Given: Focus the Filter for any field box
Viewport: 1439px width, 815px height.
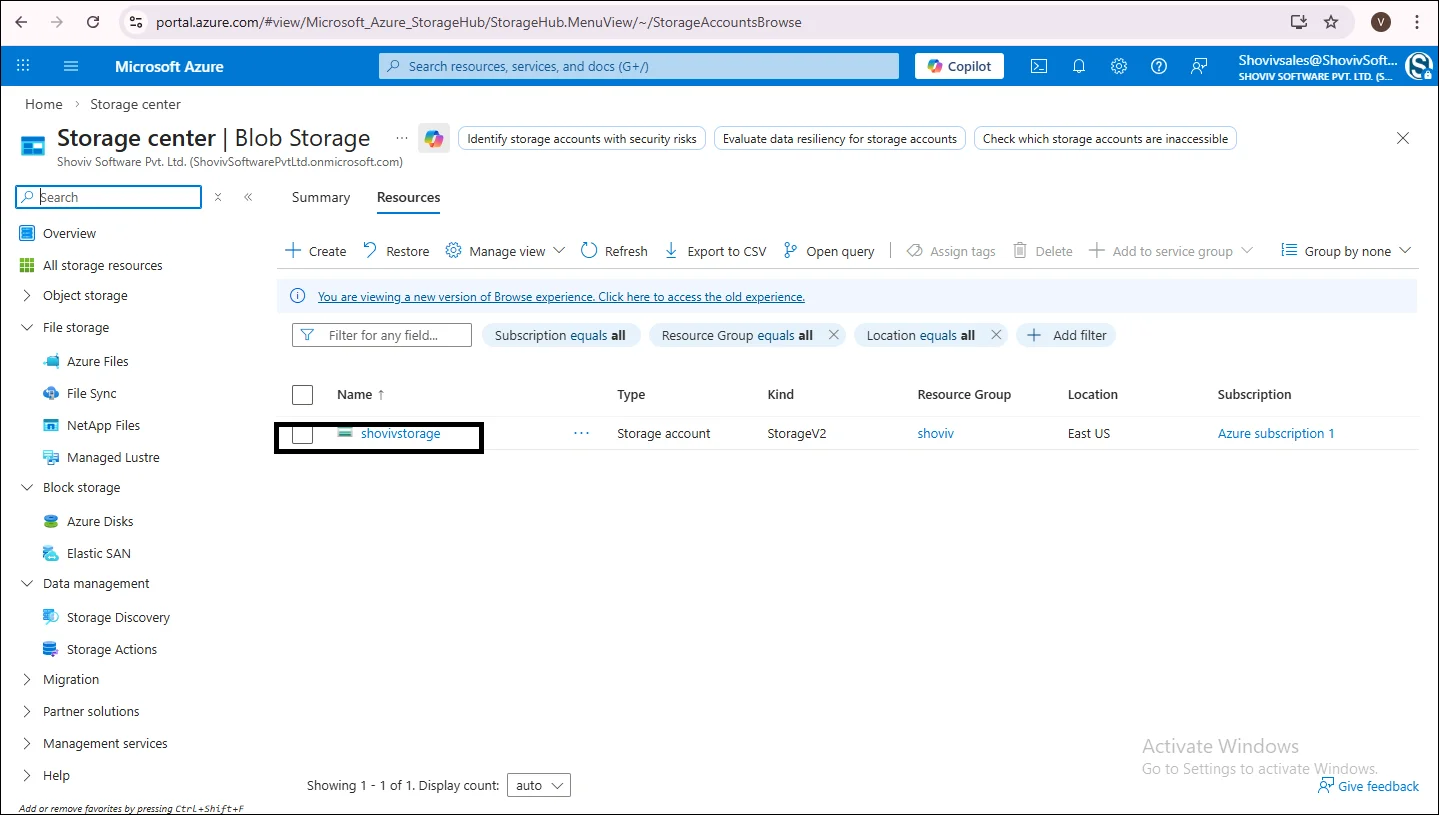Looking at the screenshot, I should tap(382, 335).
